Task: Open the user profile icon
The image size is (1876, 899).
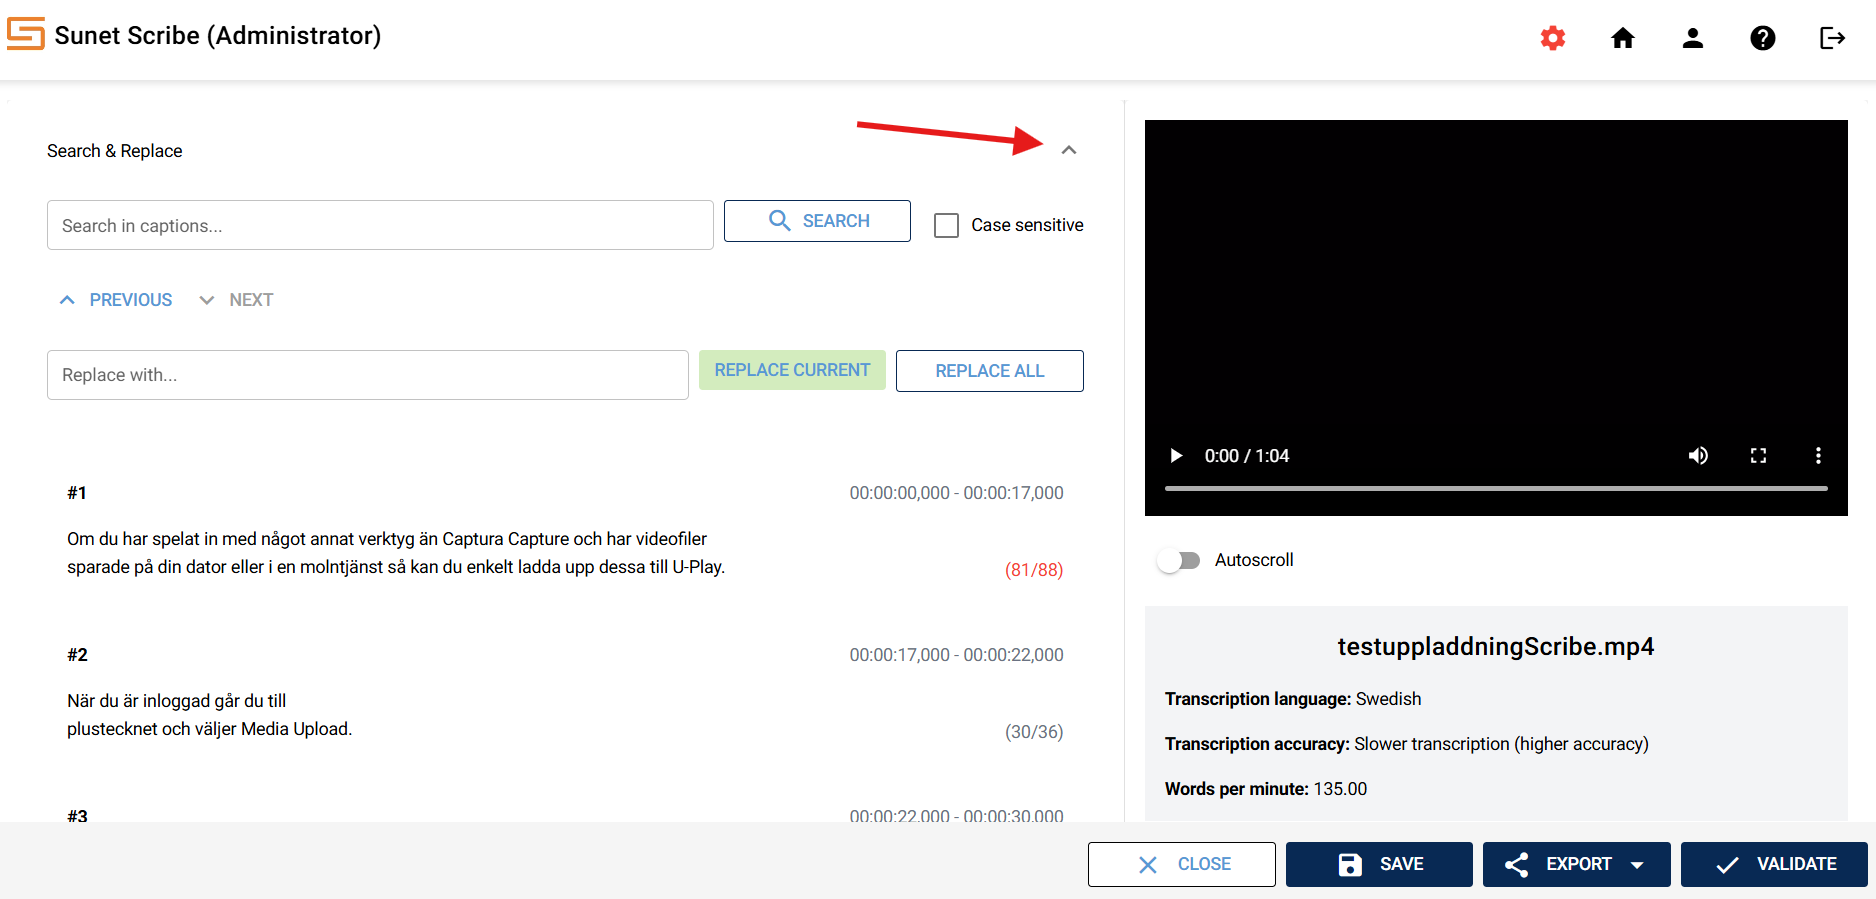Action: pos(1692,38)
